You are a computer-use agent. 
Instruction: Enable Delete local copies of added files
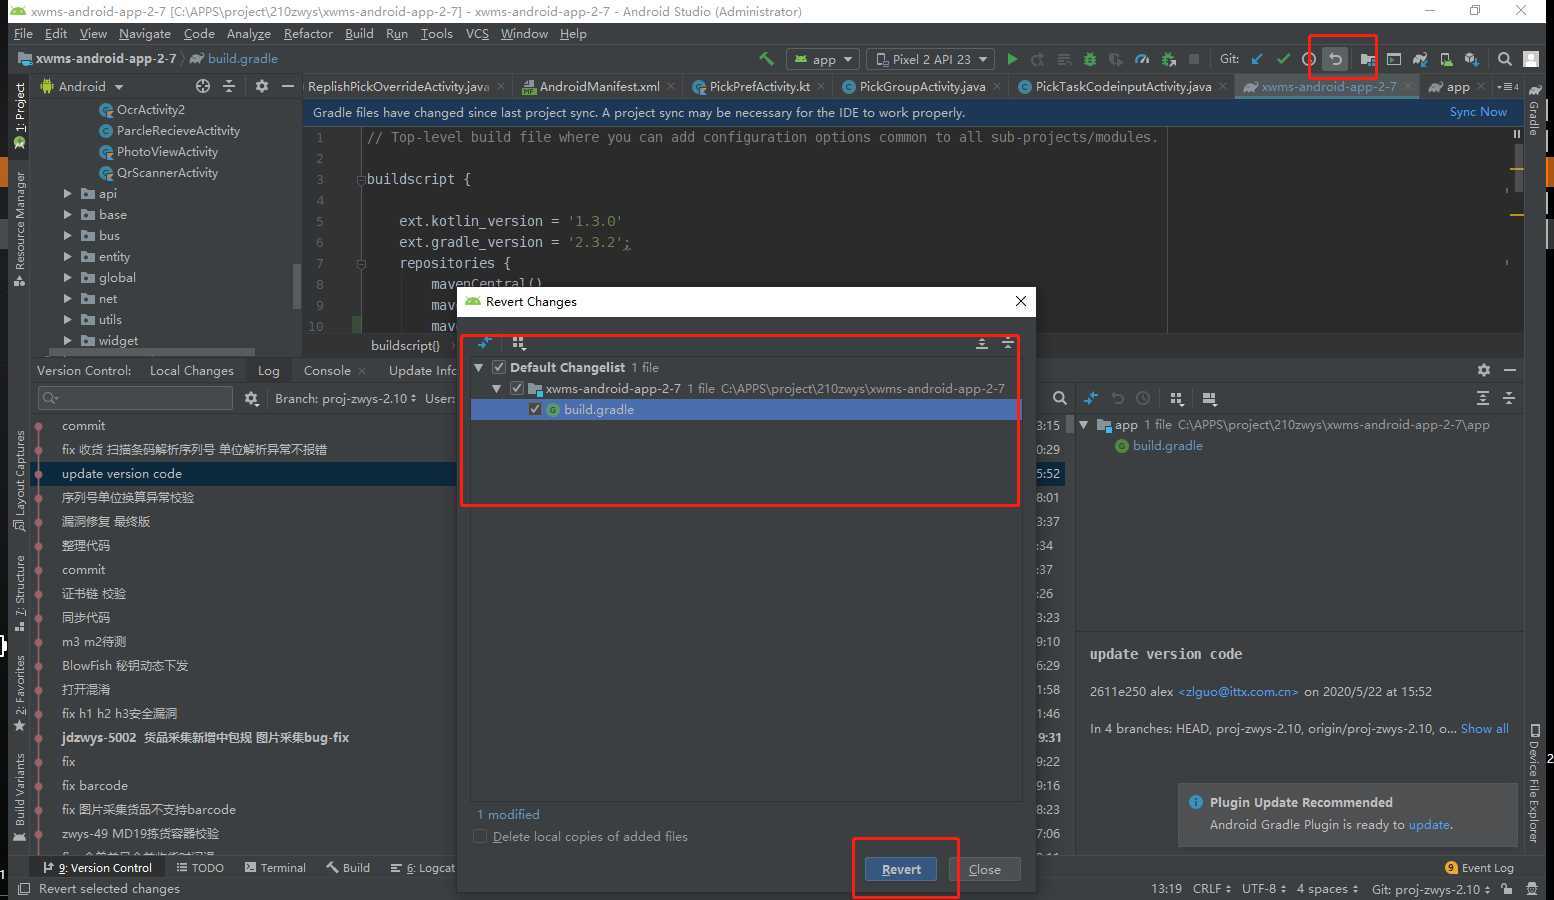481,836
